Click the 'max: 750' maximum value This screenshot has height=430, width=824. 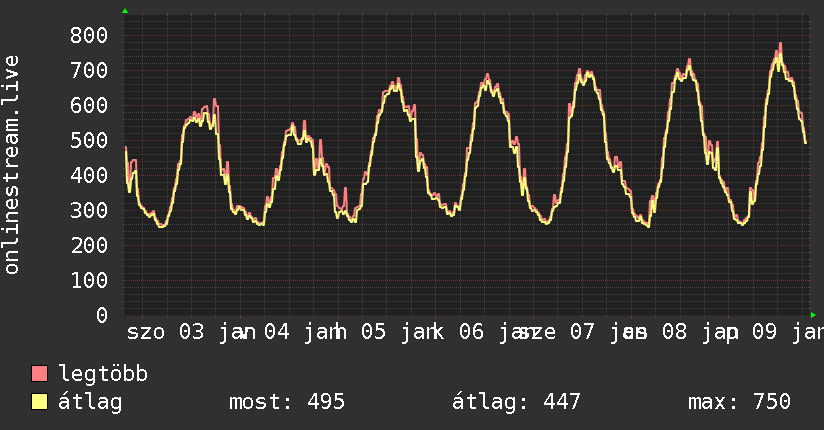pyautogui.click(x=739, y=402)
